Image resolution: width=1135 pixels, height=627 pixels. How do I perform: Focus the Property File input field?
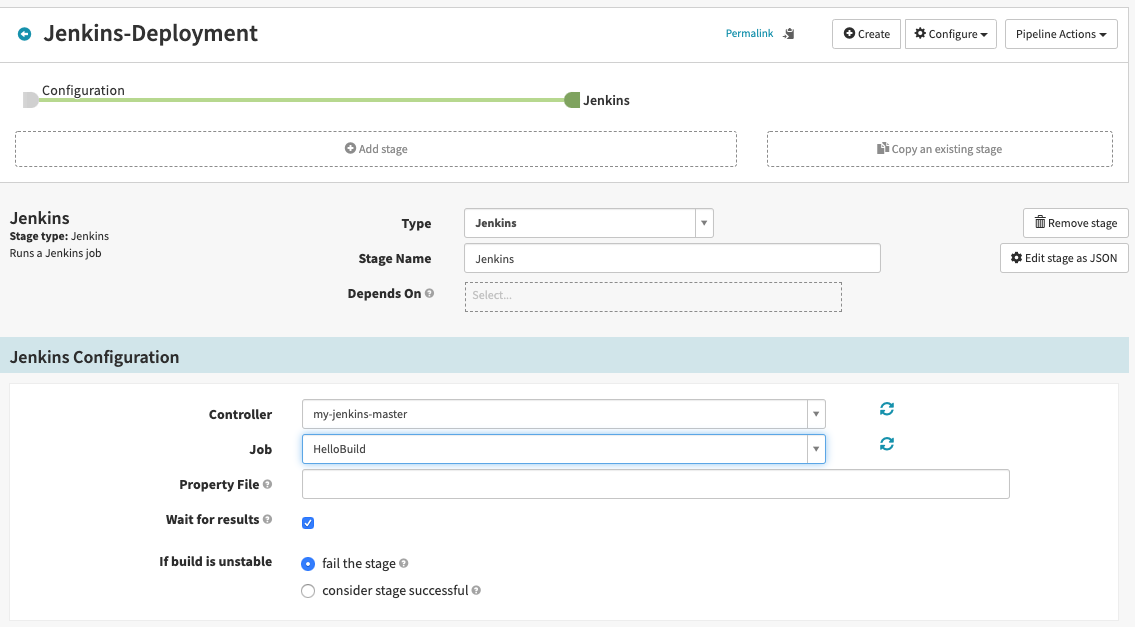click(x=655, y=484)
